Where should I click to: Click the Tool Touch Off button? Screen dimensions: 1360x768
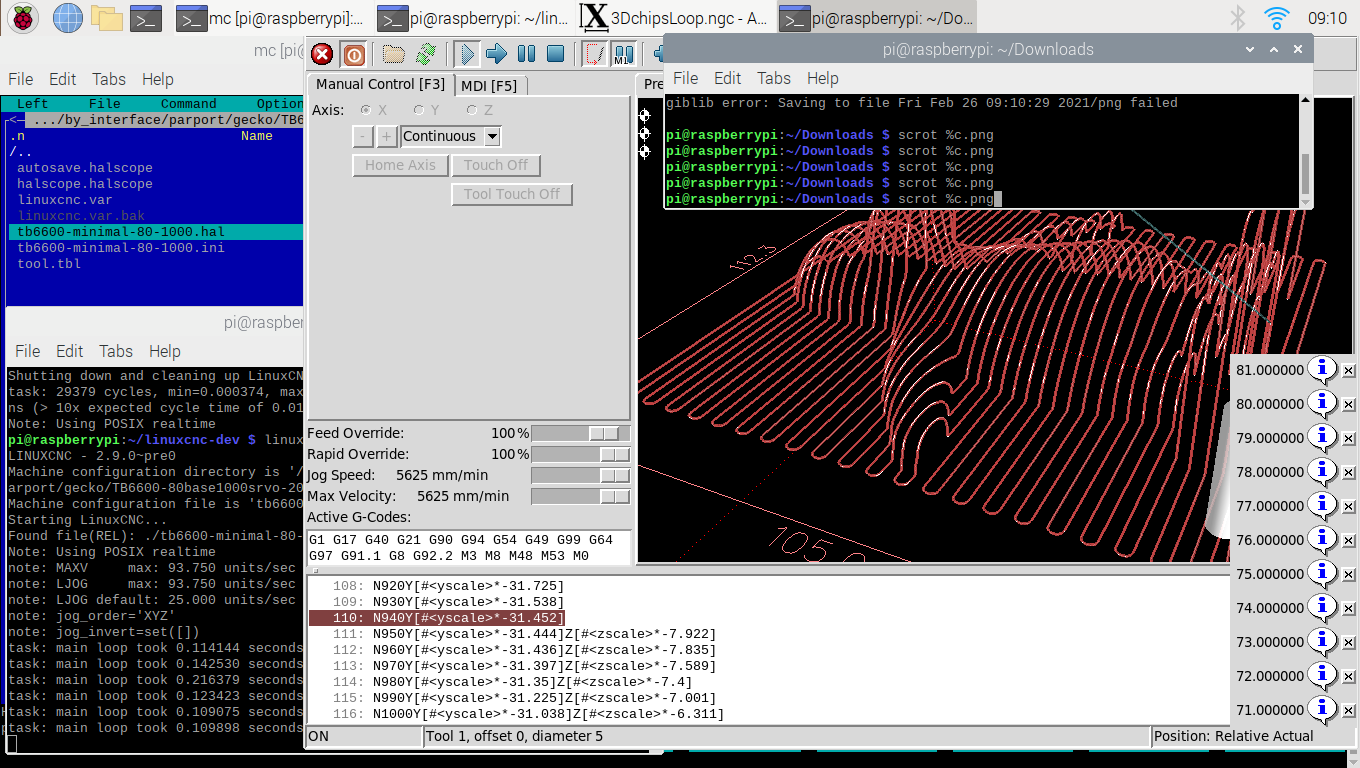pyautogui.click(x=512, y=194)
